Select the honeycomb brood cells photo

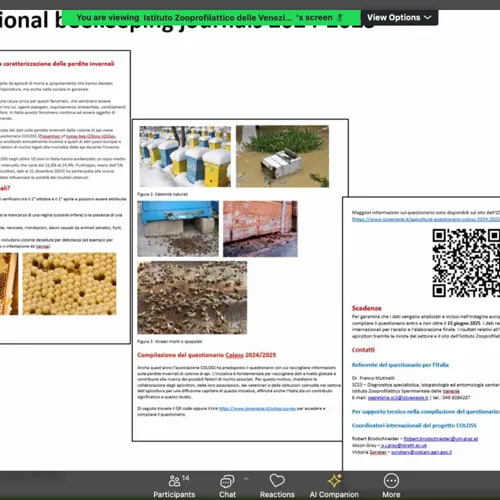coord(70,284)
